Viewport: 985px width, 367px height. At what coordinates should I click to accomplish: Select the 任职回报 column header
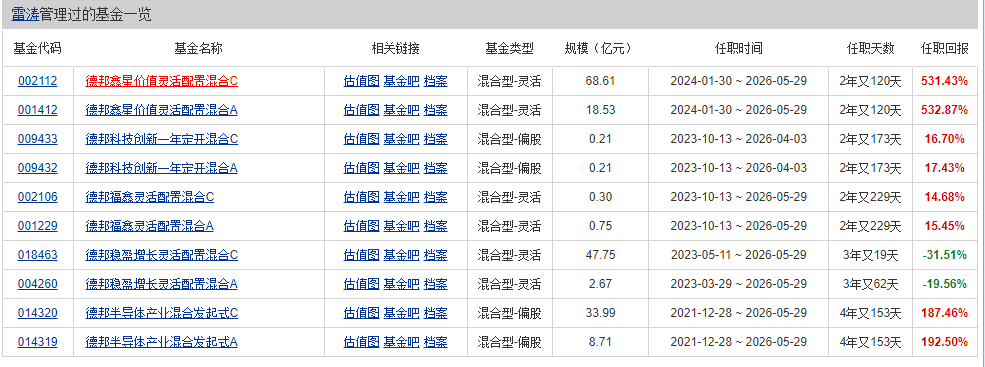[x=944, y=48]
